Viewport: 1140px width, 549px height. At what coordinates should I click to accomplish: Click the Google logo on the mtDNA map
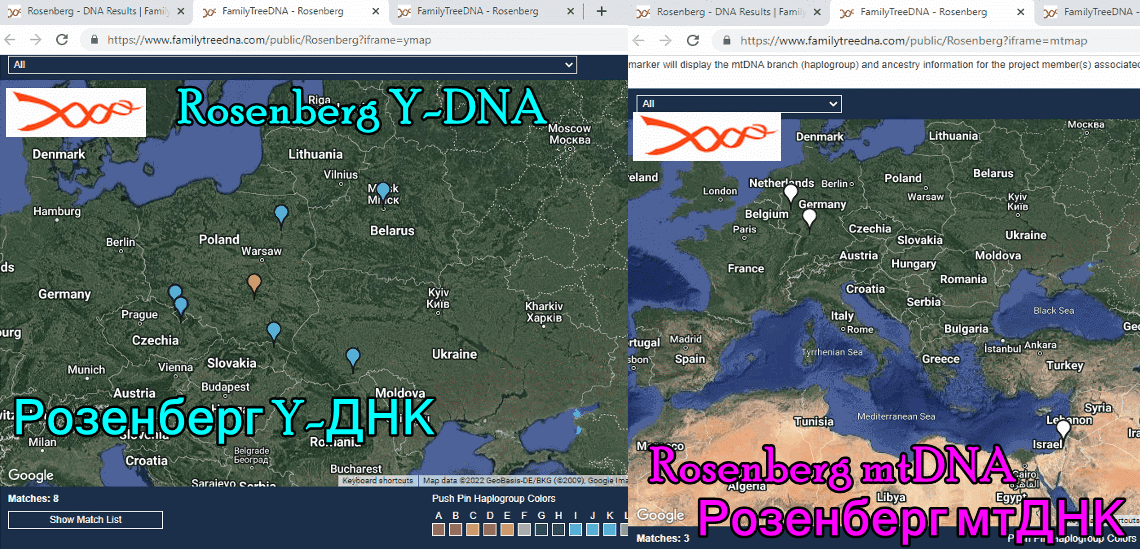point(661,515)
